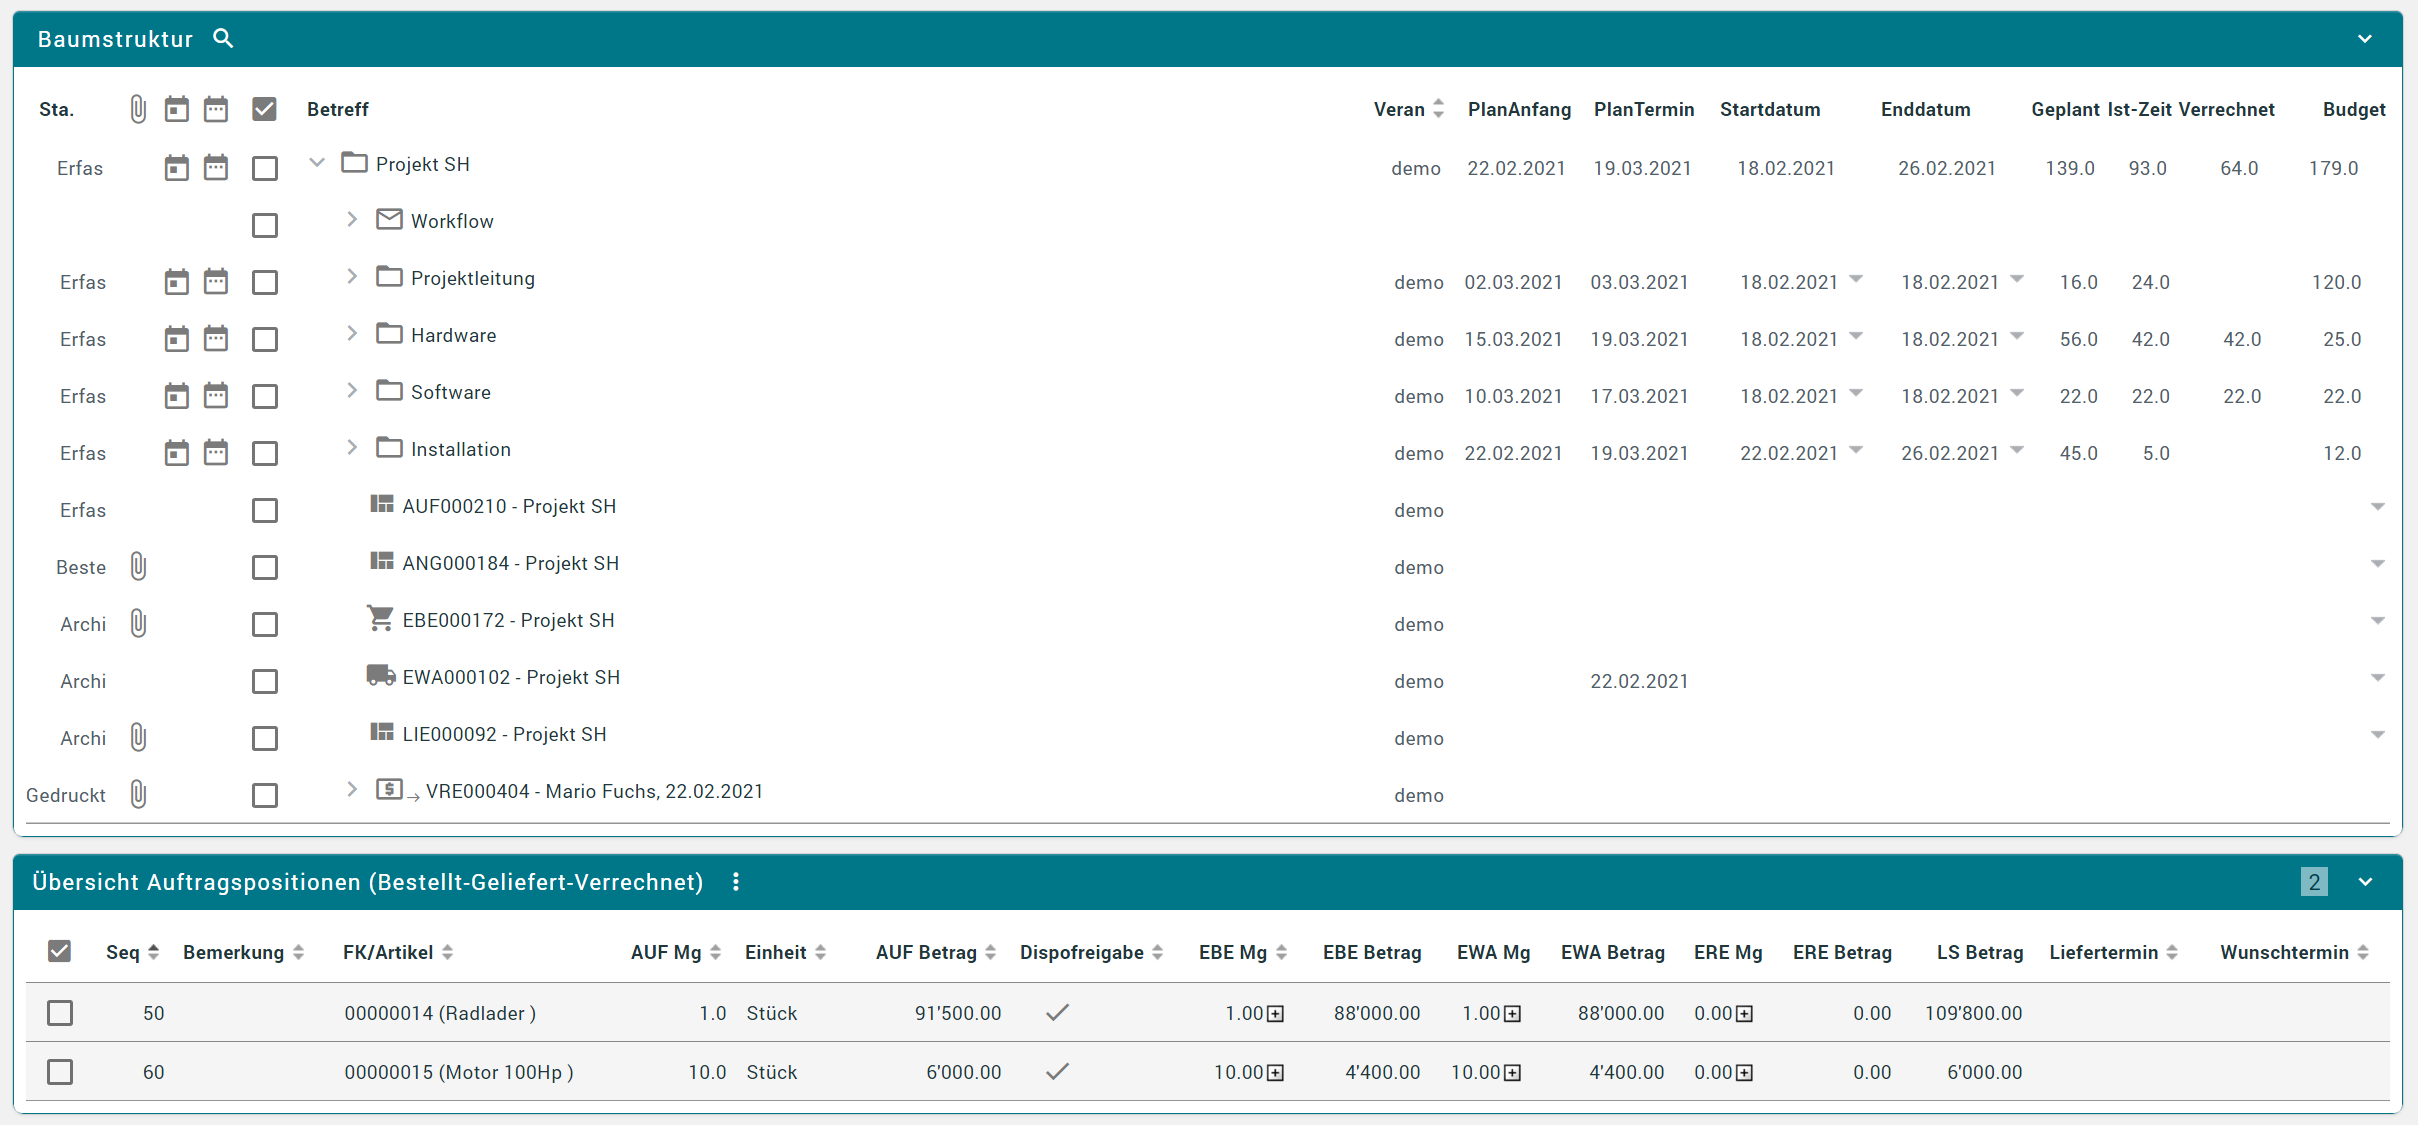Click the second calendar icon on Software row
2418x1125 pixels.
[x=216, y=396]
